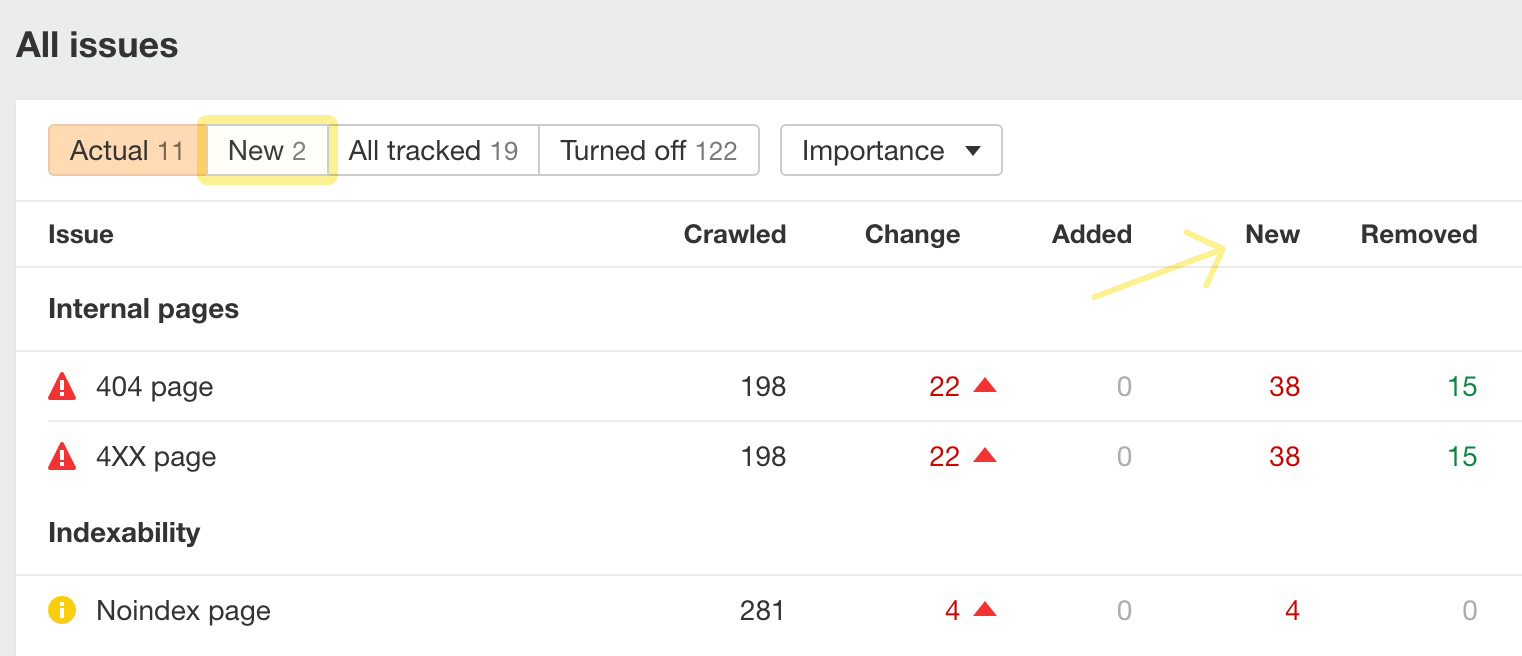Click the yellow info icon beside Noindex page
Screen dimensions: 1522x656
[62, 610]
